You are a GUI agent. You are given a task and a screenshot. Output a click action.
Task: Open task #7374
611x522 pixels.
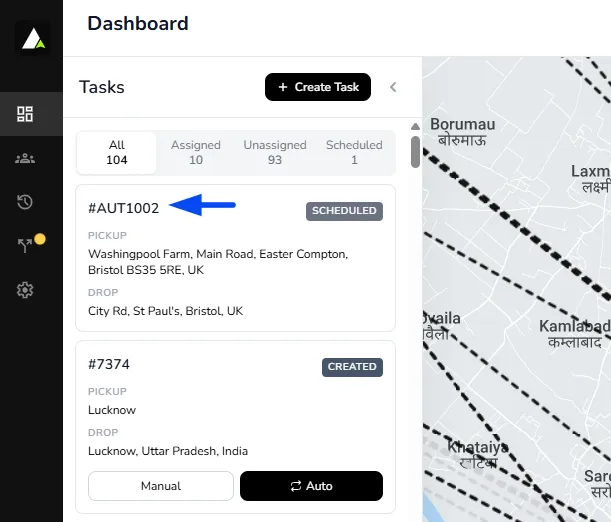coord(109,364)
